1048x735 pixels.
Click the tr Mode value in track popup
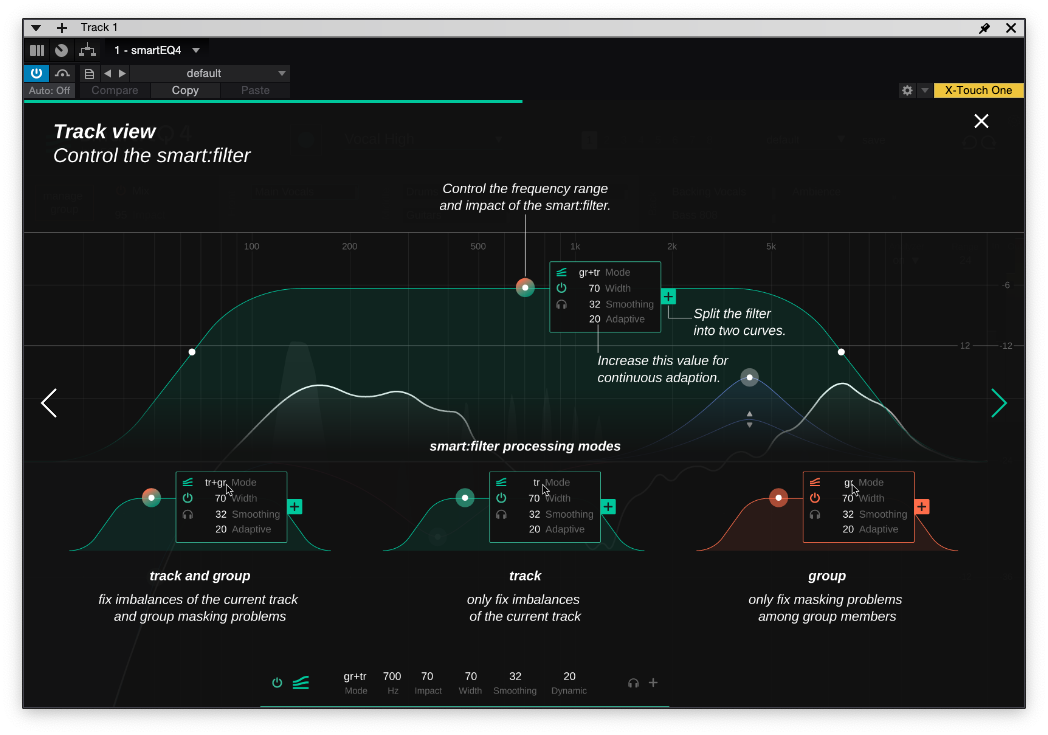[537, 482]
